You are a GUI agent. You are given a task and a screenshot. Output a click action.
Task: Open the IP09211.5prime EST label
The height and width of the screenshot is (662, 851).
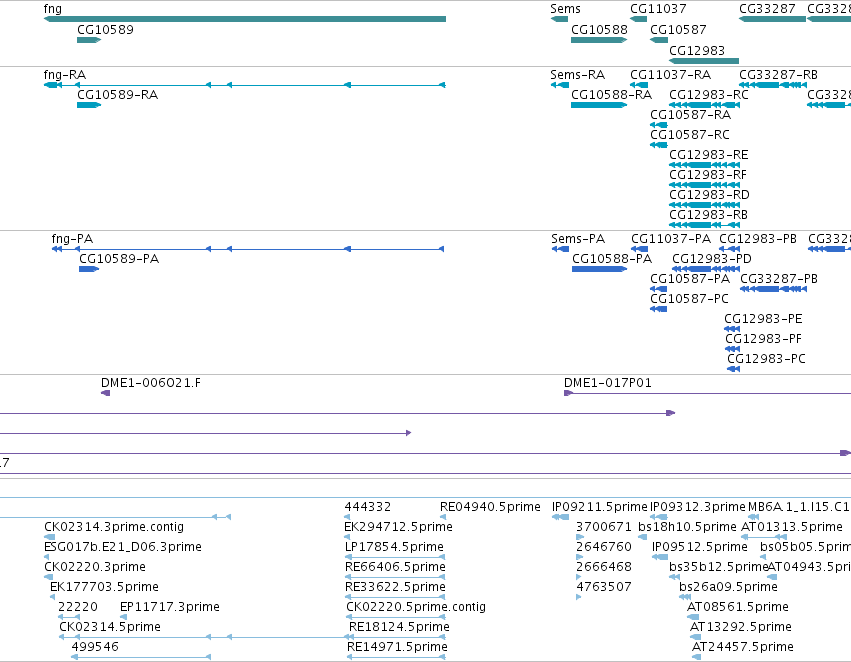600,507
